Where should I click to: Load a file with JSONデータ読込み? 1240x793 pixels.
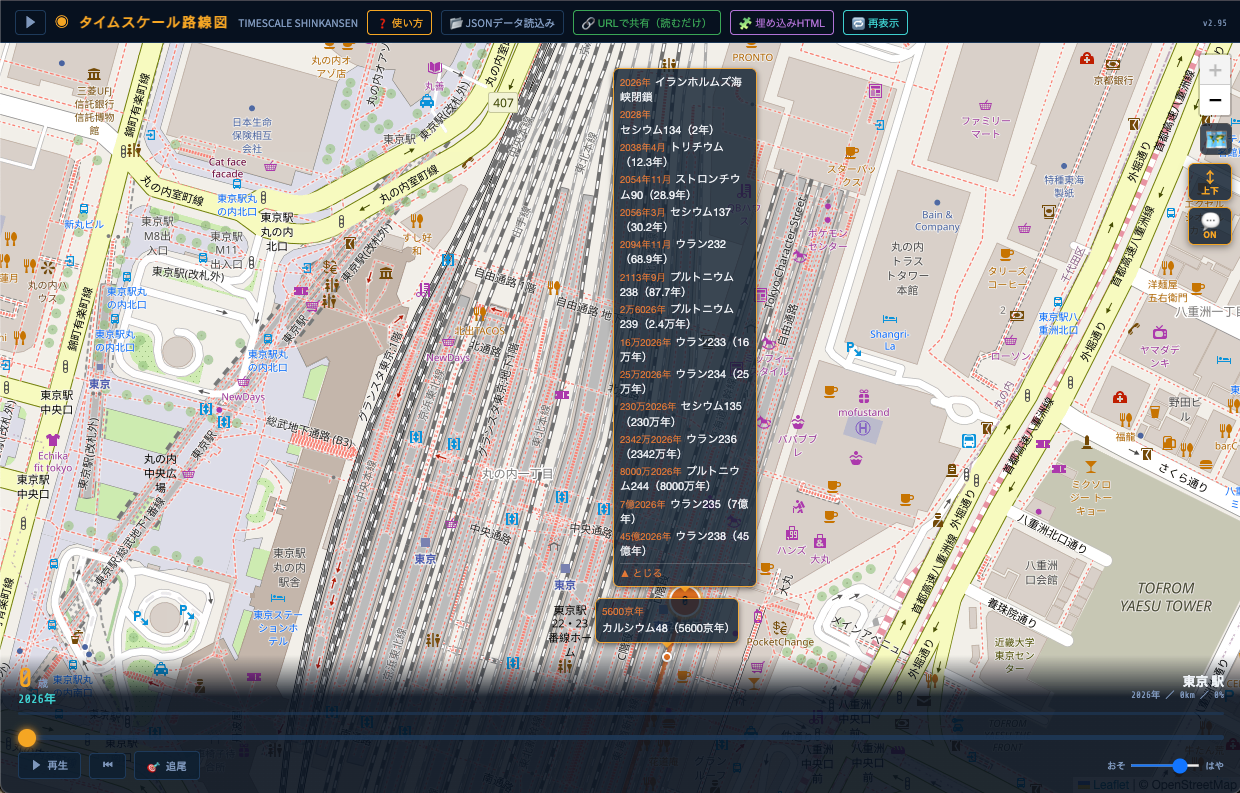coord(502,22)
